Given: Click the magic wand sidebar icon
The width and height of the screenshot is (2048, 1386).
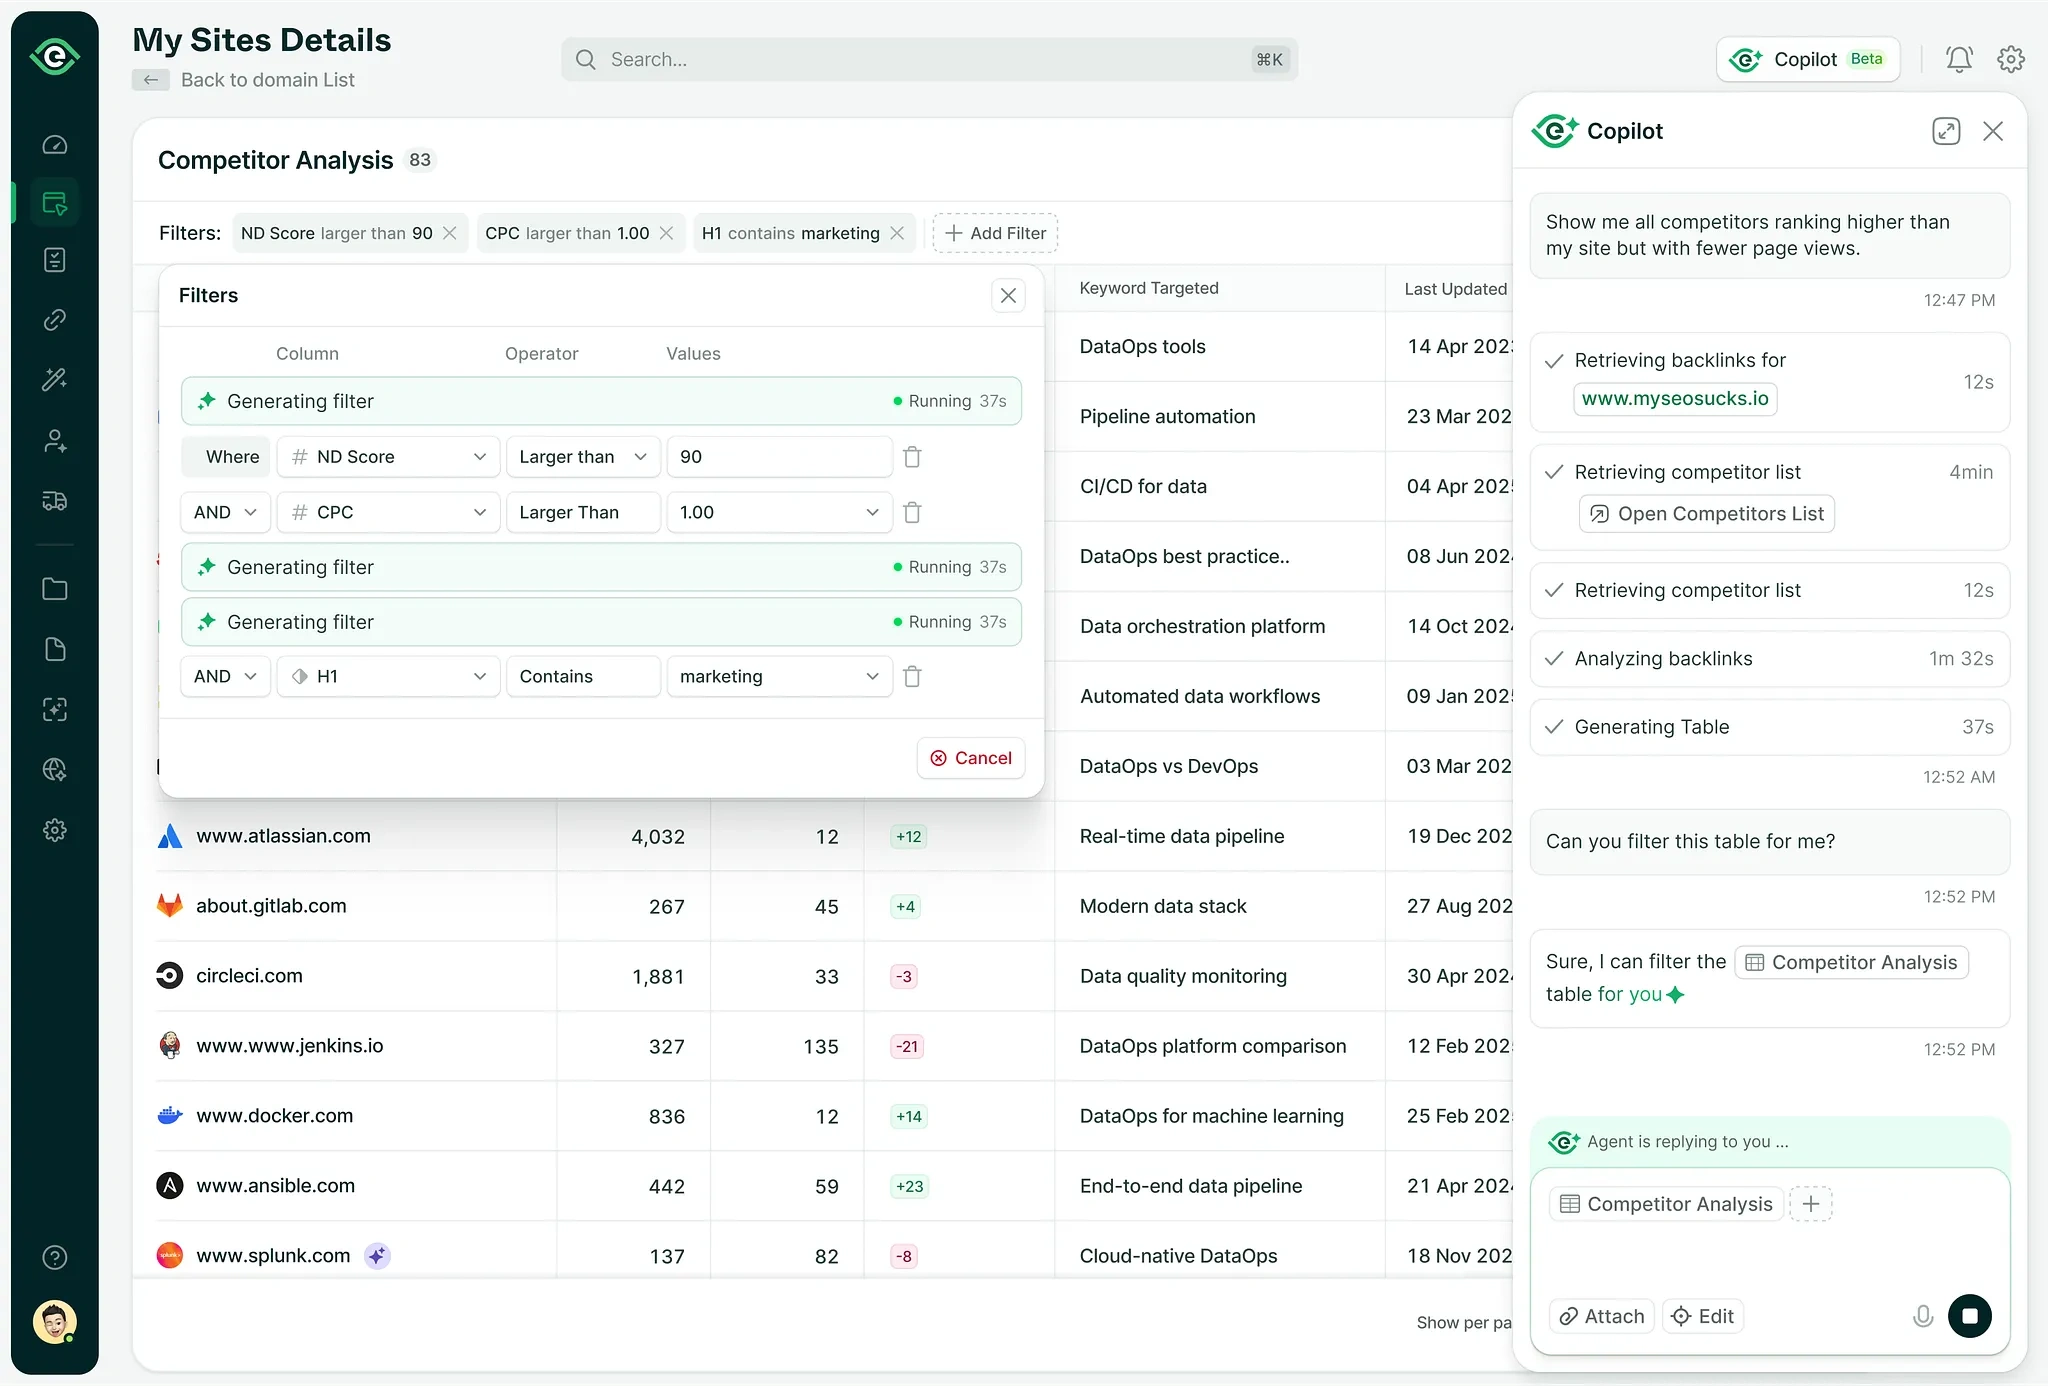Looking at the screenshot, I should (x=55, y=380).
